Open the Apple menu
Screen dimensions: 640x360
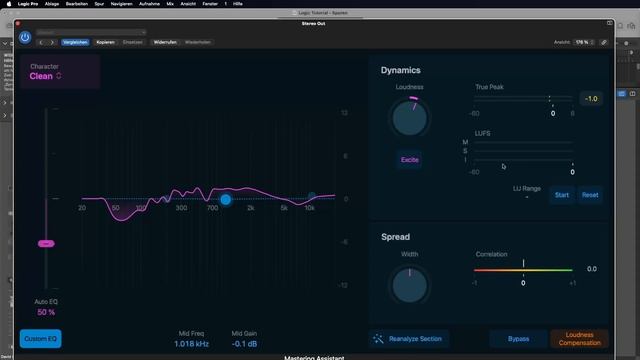(x=9, y=4)
